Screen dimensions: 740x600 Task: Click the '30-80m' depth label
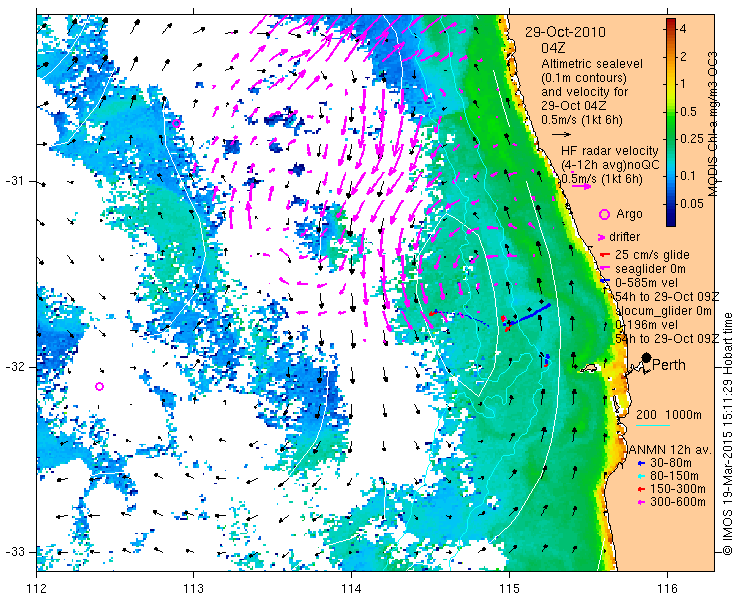click(x=671, y=463)
